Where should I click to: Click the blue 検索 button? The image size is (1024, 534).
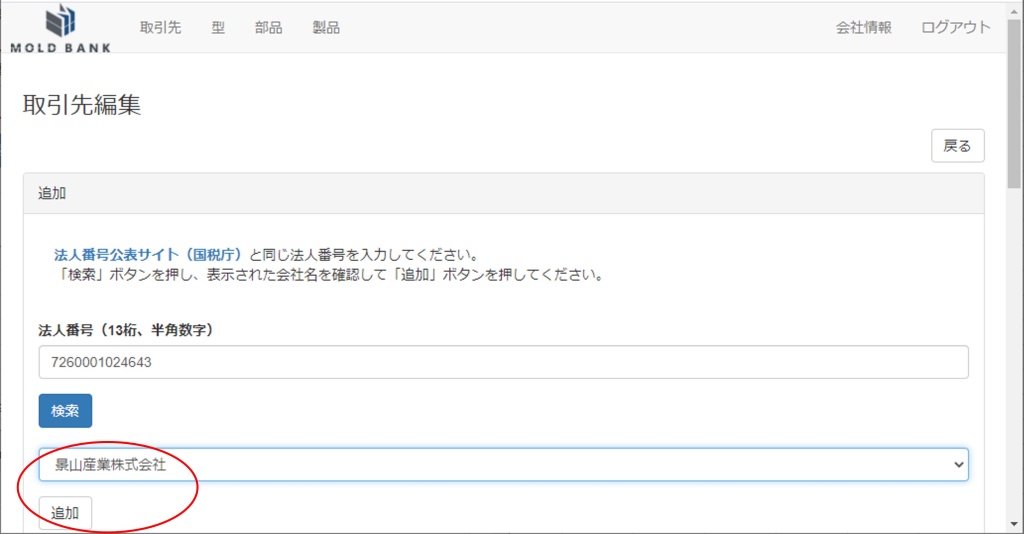pos(65,411)
